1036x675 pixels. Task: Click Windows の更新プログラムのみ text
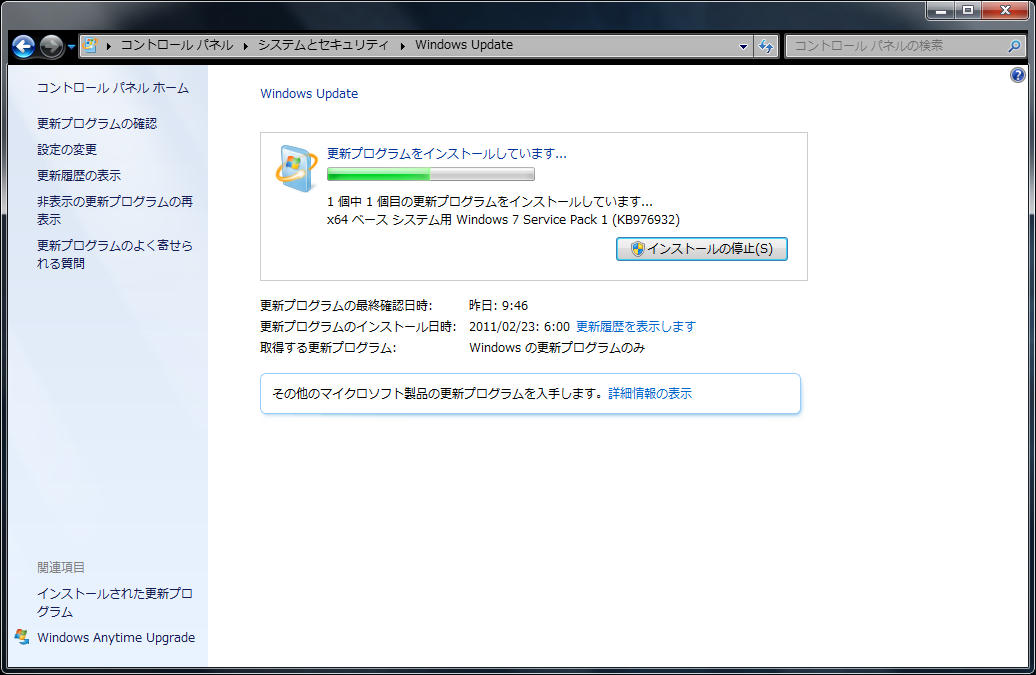(557, 348)
